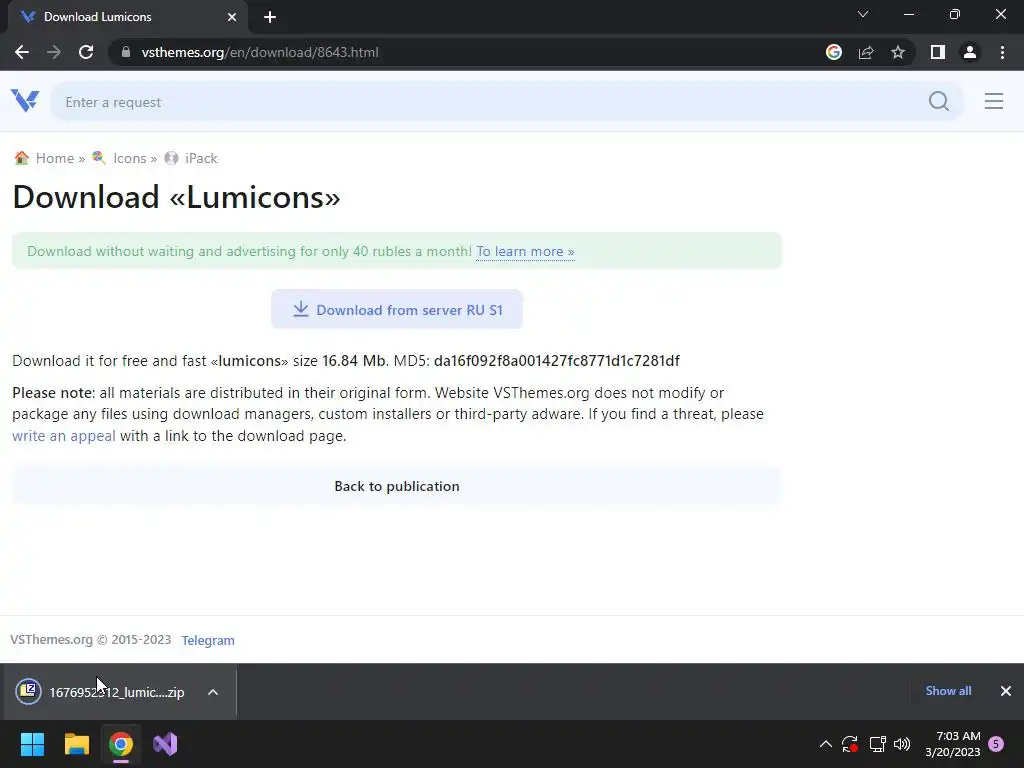The image size is (1024, 768).
Task: Open notification center badge 5
Action: [x=996, y=744]
